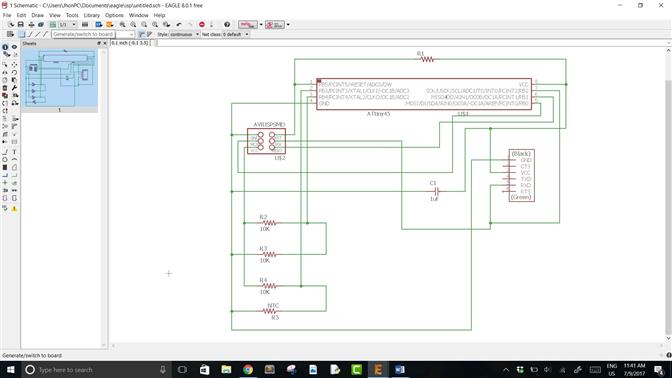Click the Execute script icon
The image size is (672, 378).
click(99, 24)
